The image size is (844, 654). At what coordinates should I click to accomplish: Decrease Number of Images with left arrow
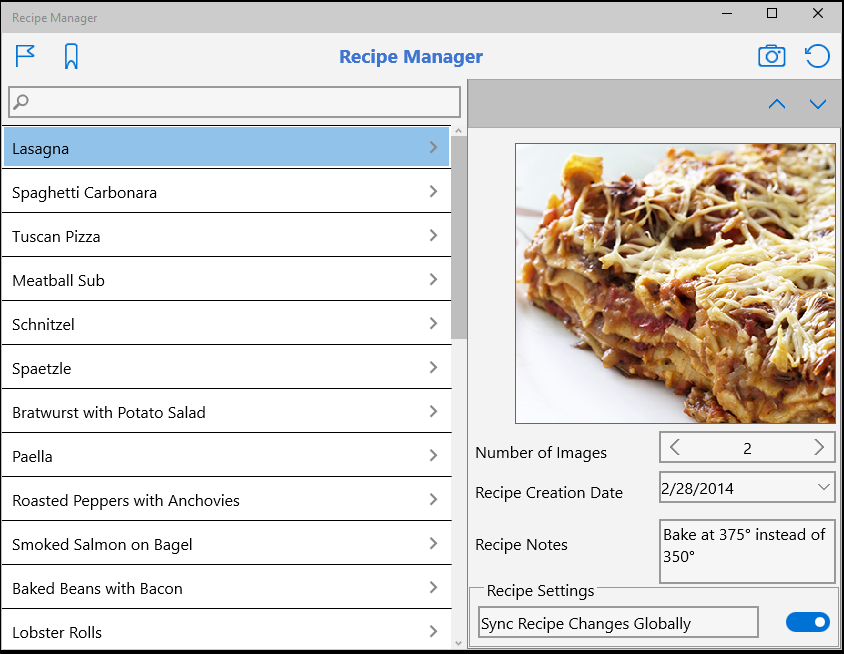click(x=674, y=447)
